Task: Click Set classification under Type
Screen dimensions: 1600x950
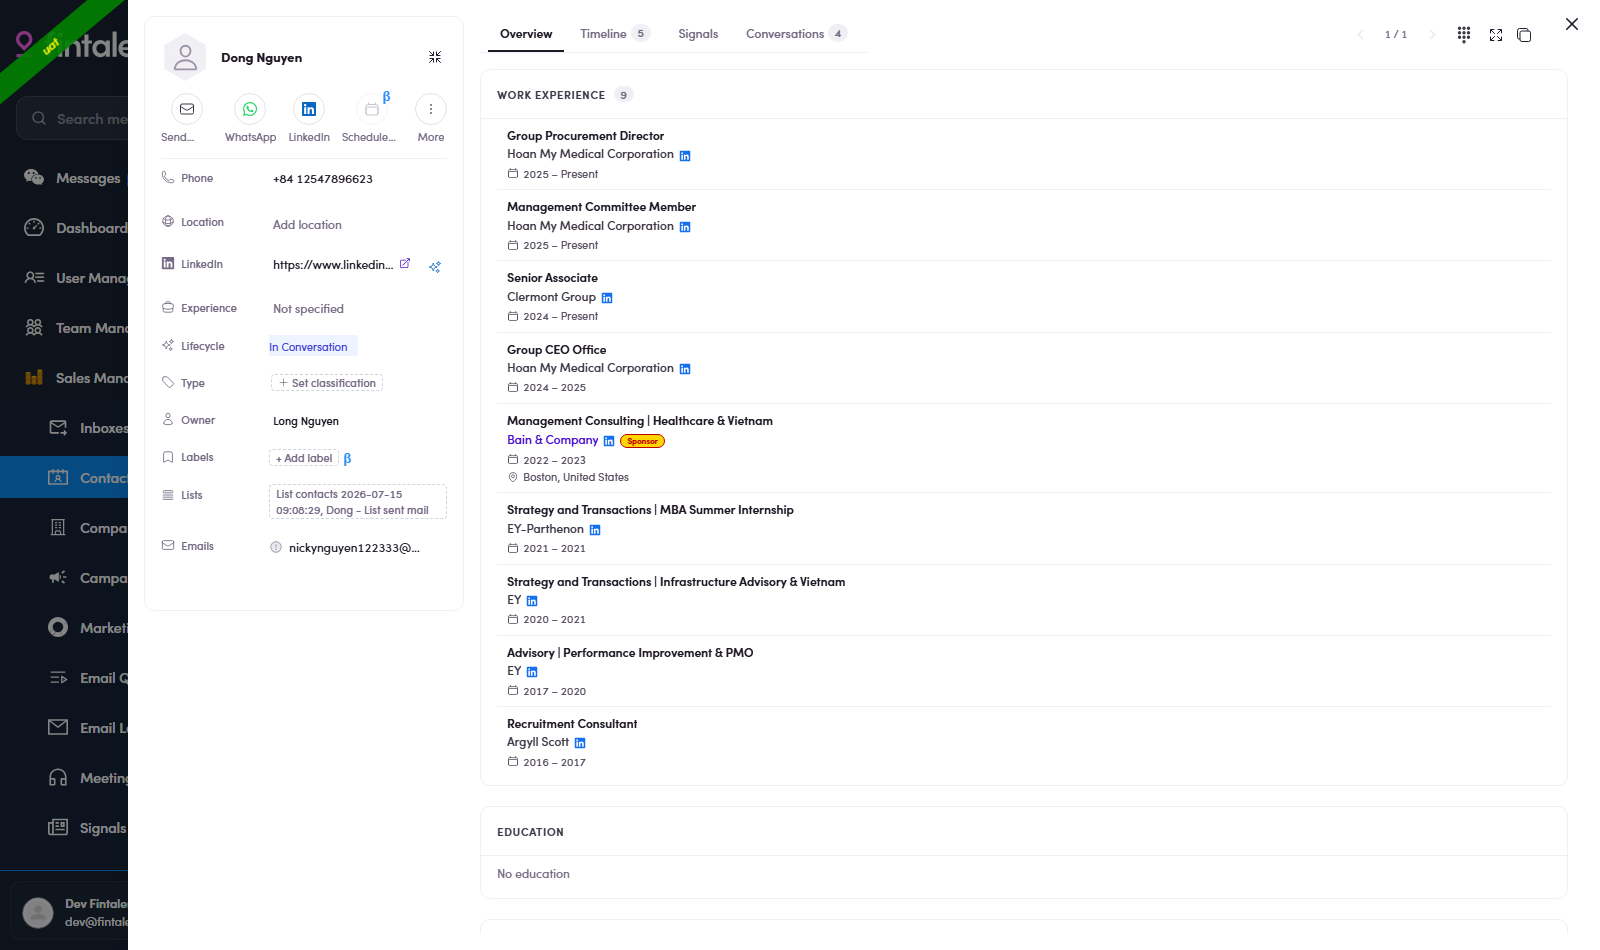Action: 327,383
